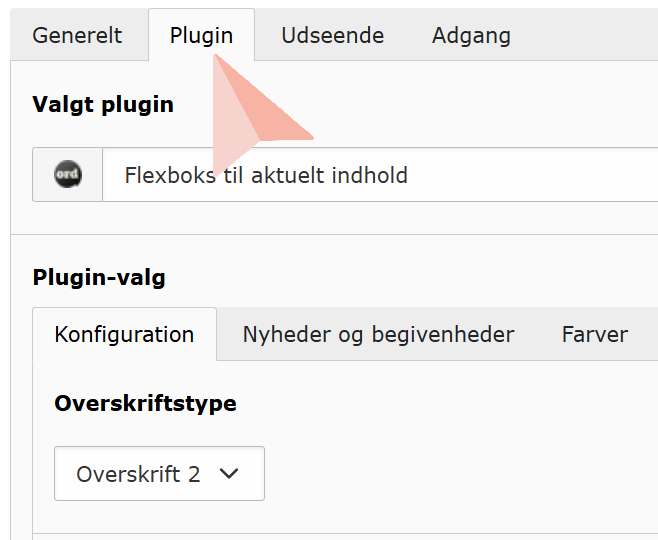The width and height of the screenshot is (658, 540).
Task: Click the round 'ord' plugin icon
Action: point(67,175)
